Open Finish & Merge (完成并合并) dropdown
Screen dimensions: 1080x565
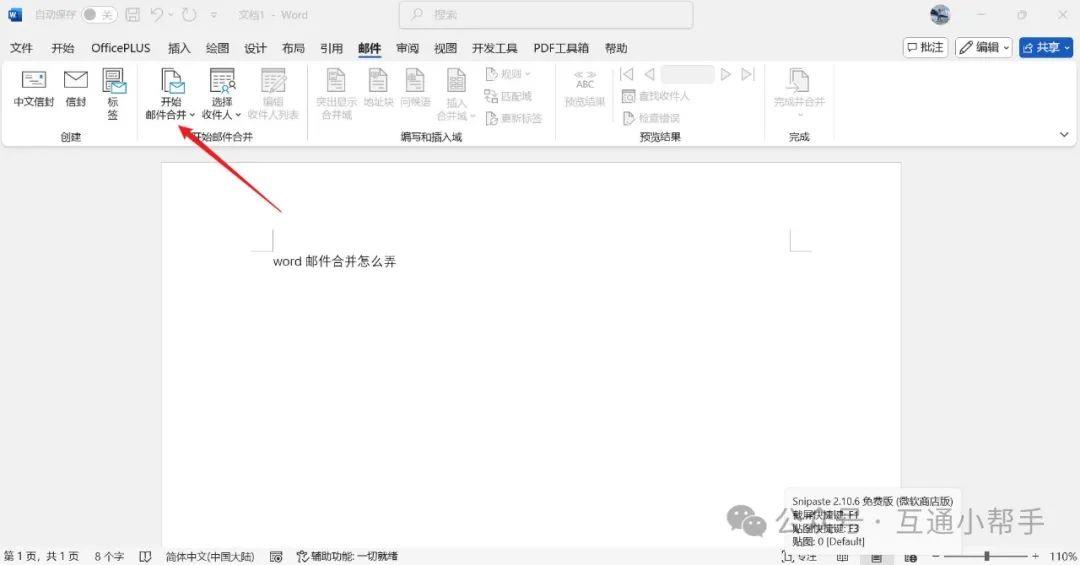coord(799,93)
